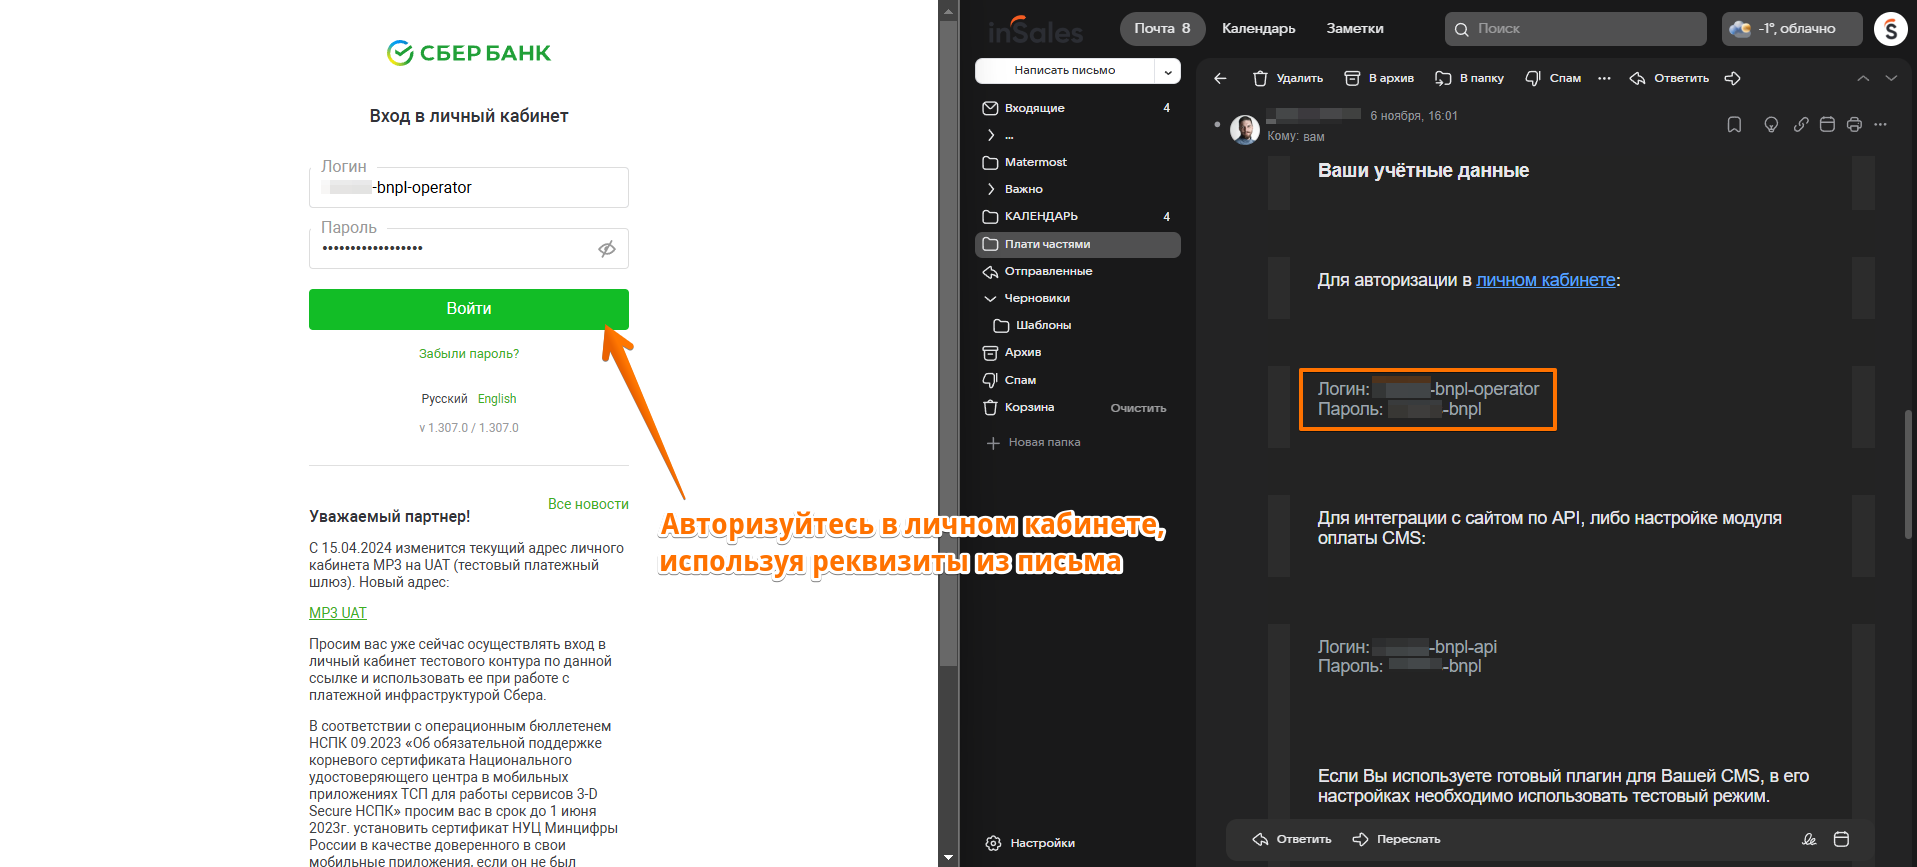Forward the email using the top toolbar arrow icon
The image size is (1917, 867).
1733,78
